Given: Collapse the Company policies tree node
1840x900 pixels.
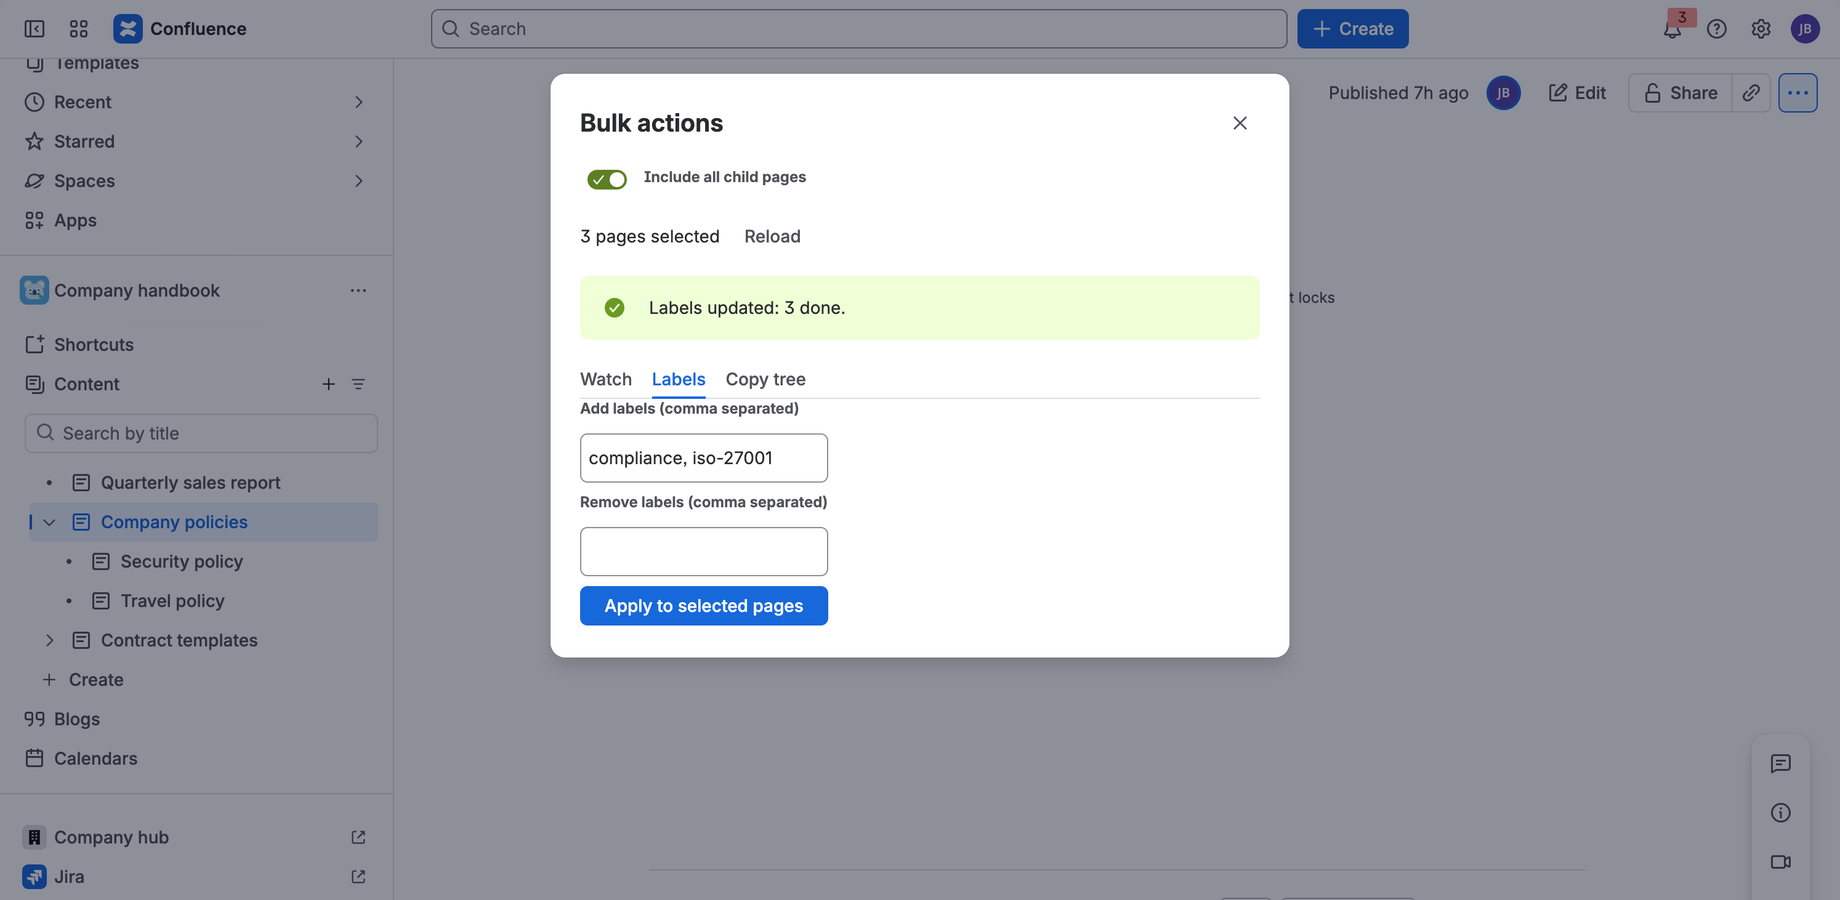Looking at the screenshot, I should pos(49,522).
